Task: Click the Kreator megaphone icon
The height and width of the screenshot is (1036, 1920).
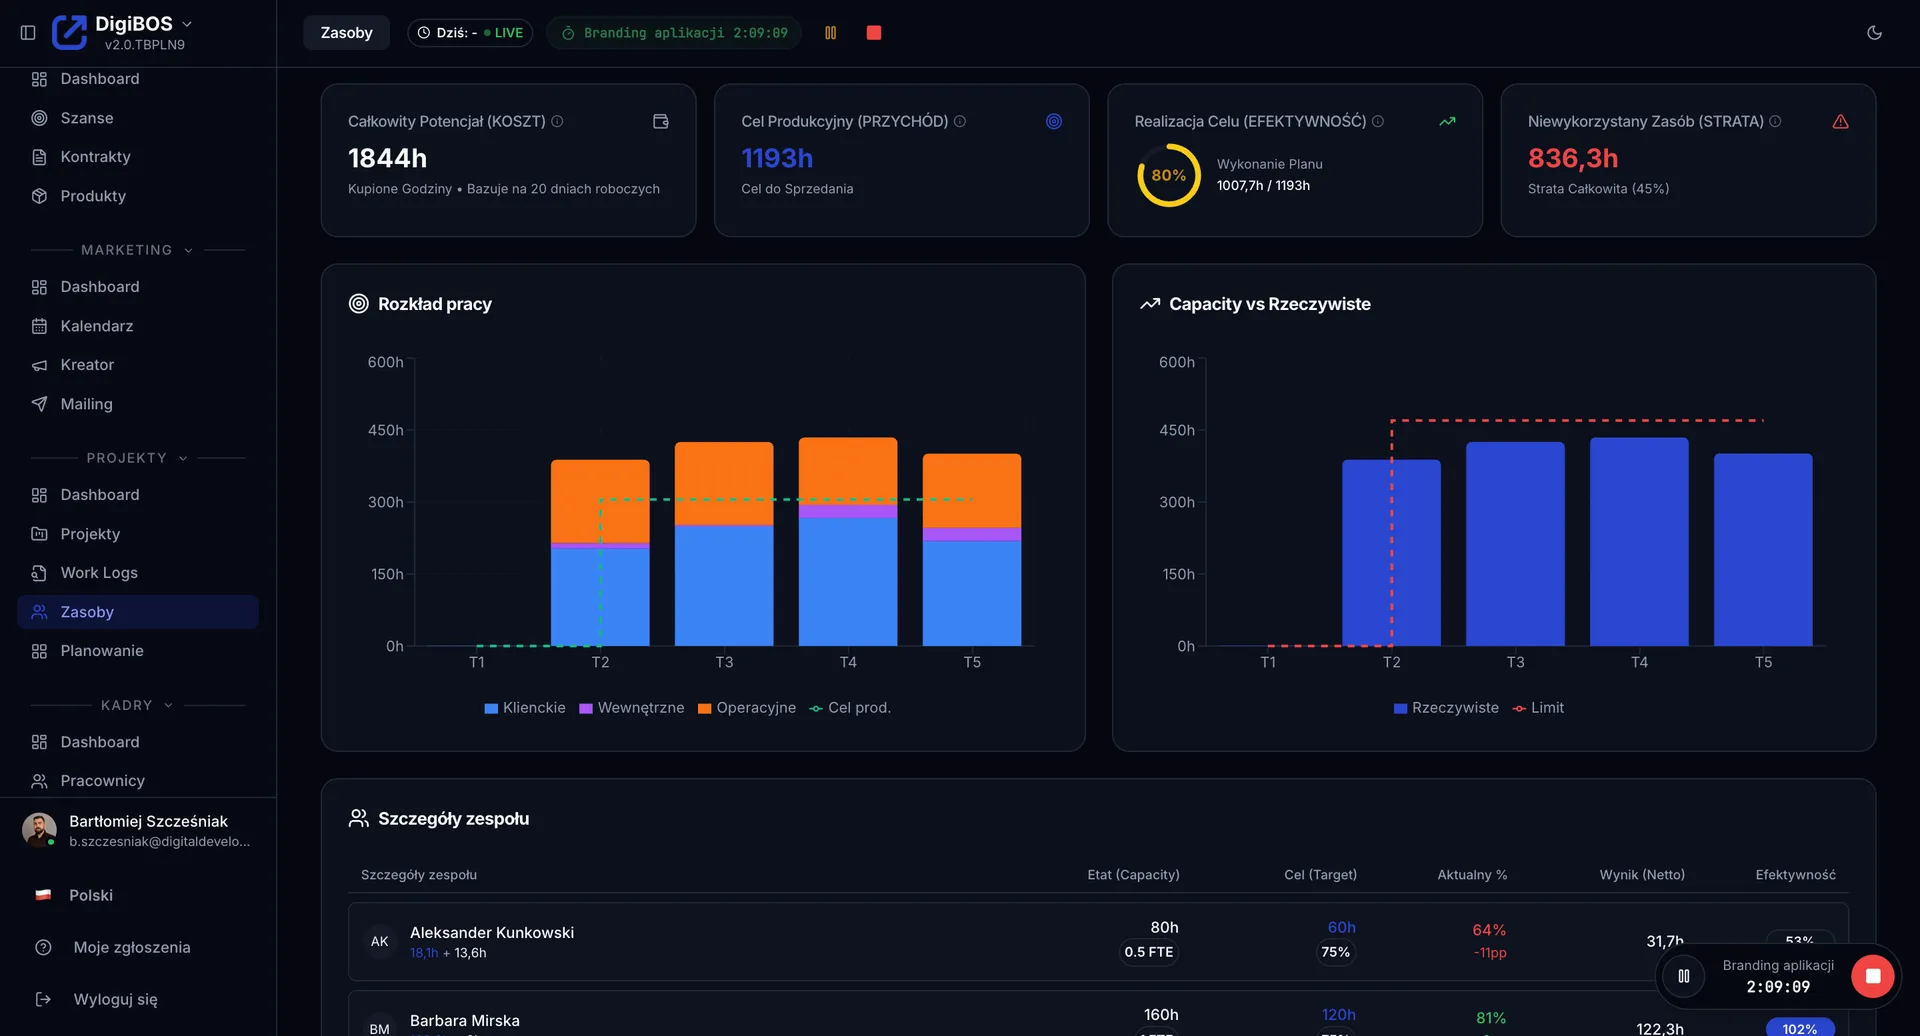Action: tap(39, 365)
